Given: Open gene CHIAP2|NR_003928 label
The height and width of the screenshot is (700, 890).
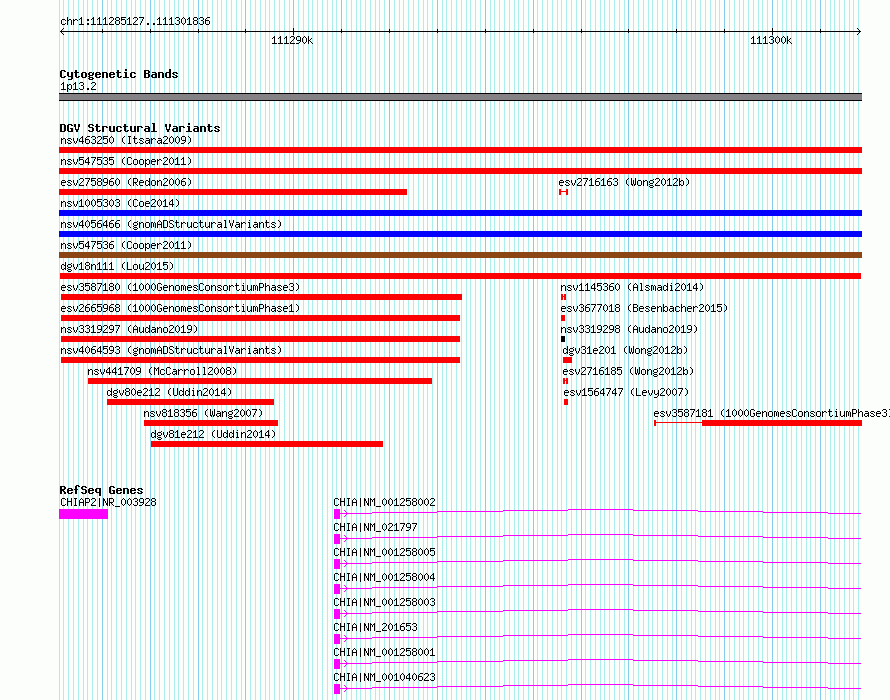Looking at the screenshot, I should (x=108, y=502).
